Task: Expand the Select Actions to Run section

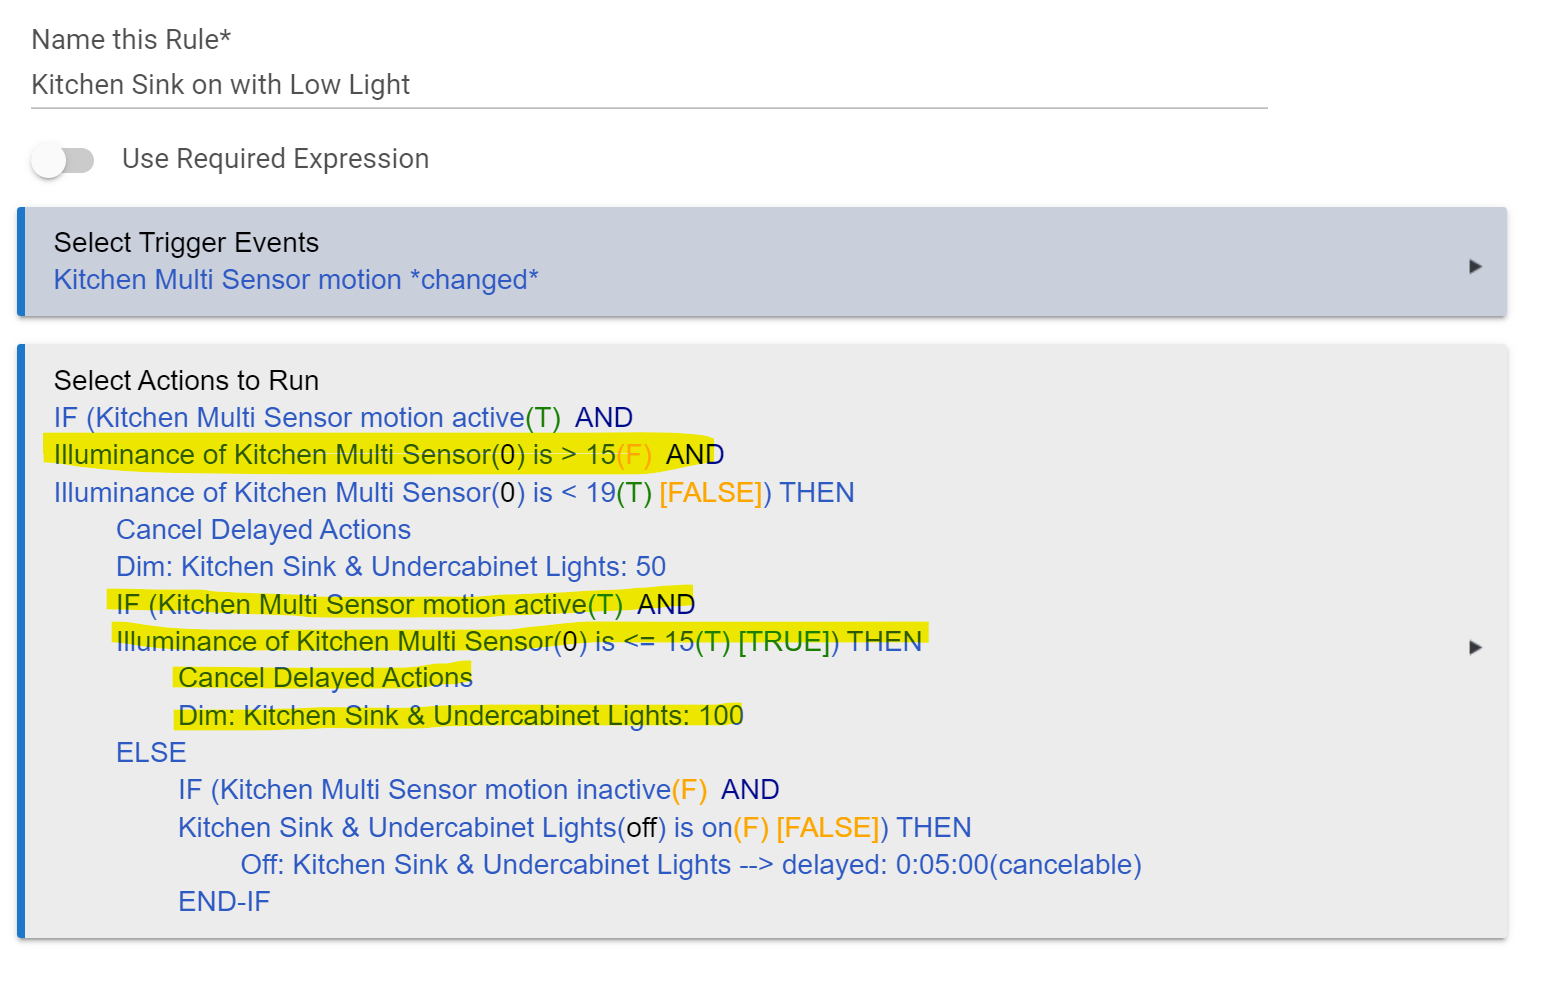Action: click(1474, 648)
